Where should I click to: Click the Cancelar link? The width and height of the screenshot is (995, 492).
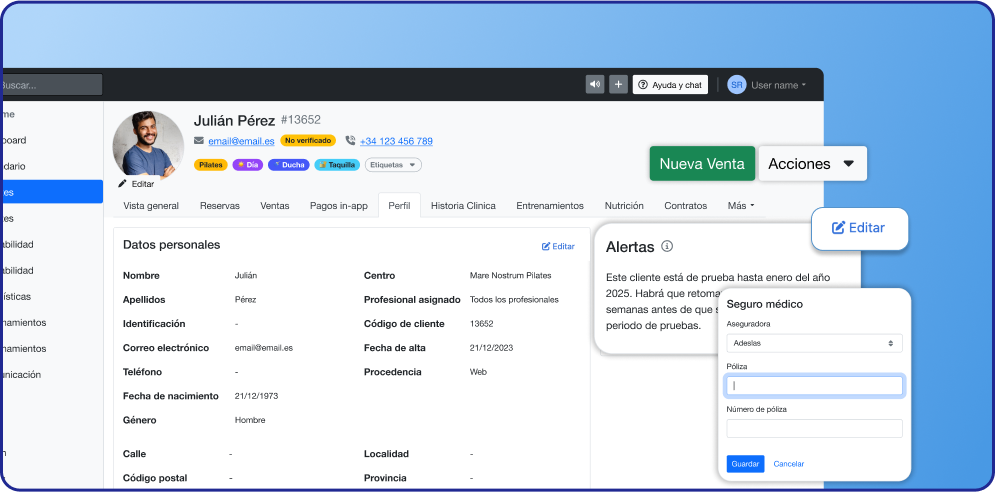click(x=789, y=464)
